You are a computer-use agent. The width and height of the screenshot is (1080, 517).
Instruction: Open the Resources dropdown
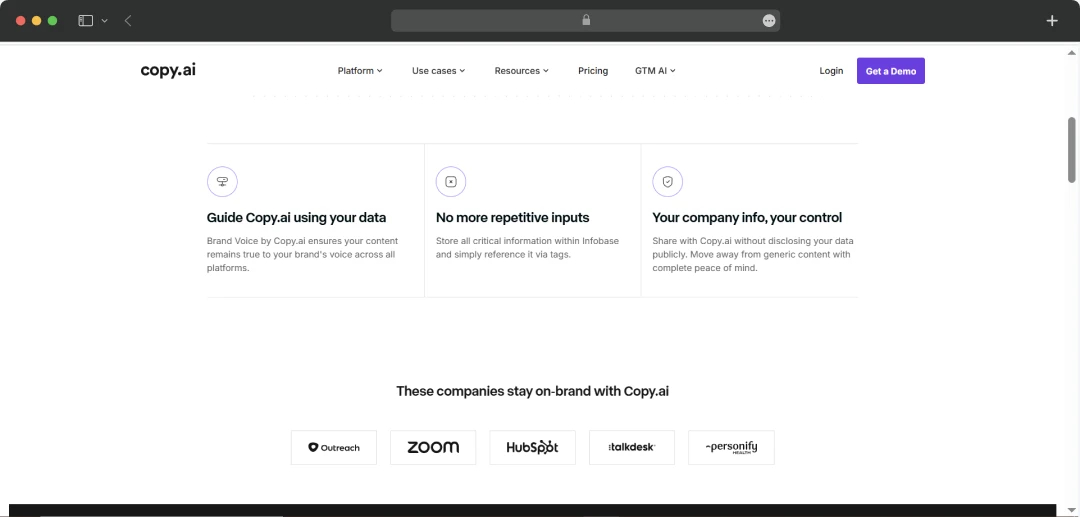(x=521, y=71)
